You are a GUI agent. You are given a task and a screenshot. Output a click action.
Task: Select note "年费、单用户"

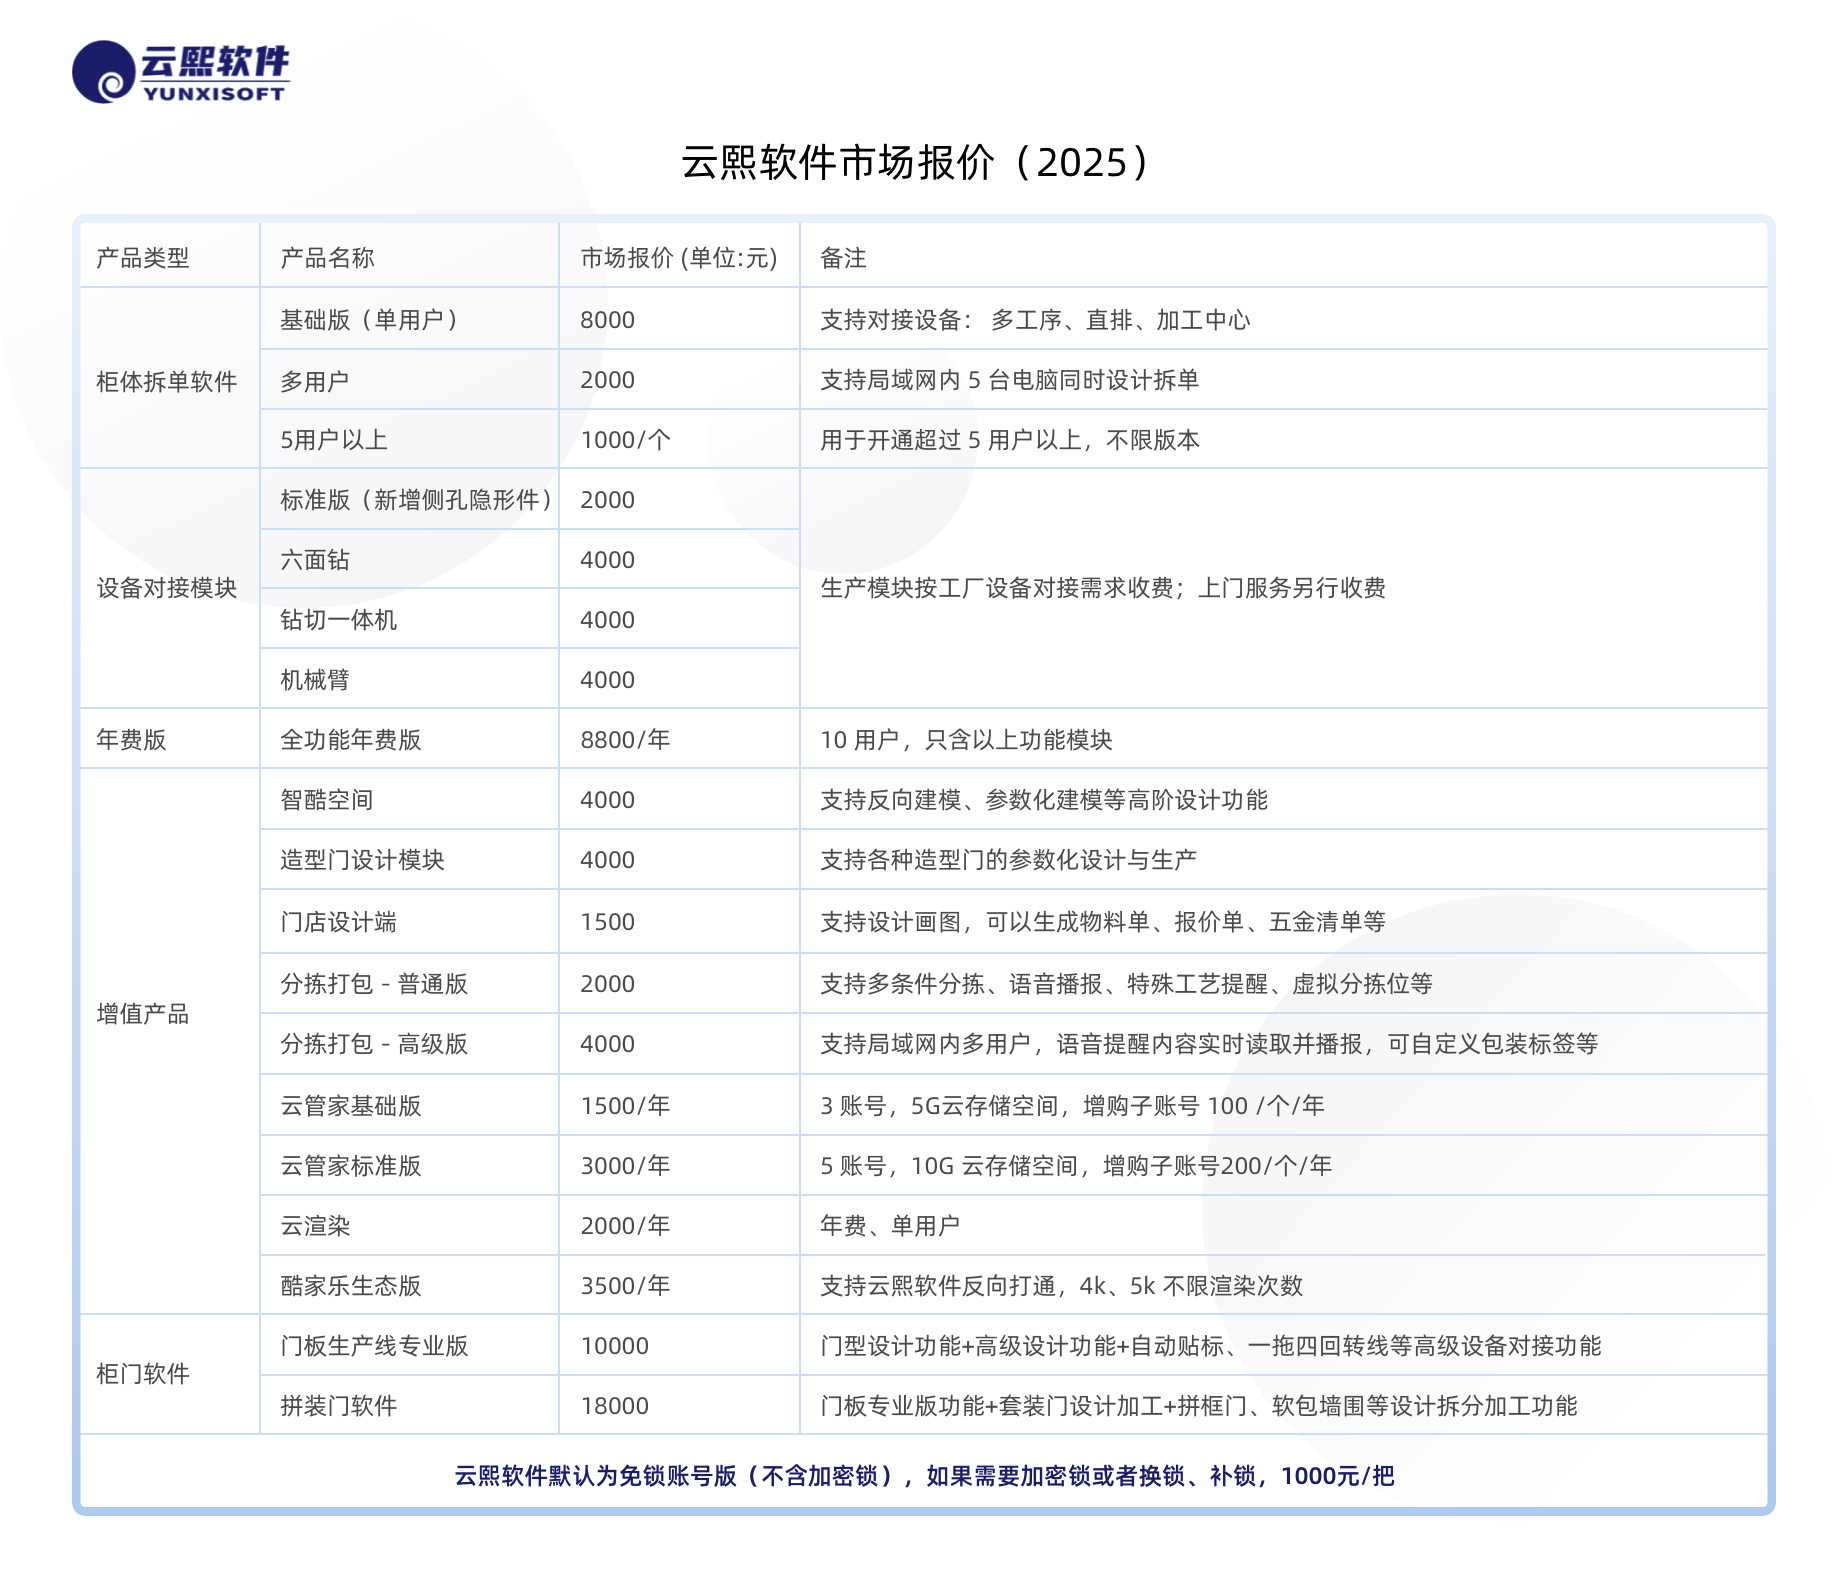coord(890,1226)
